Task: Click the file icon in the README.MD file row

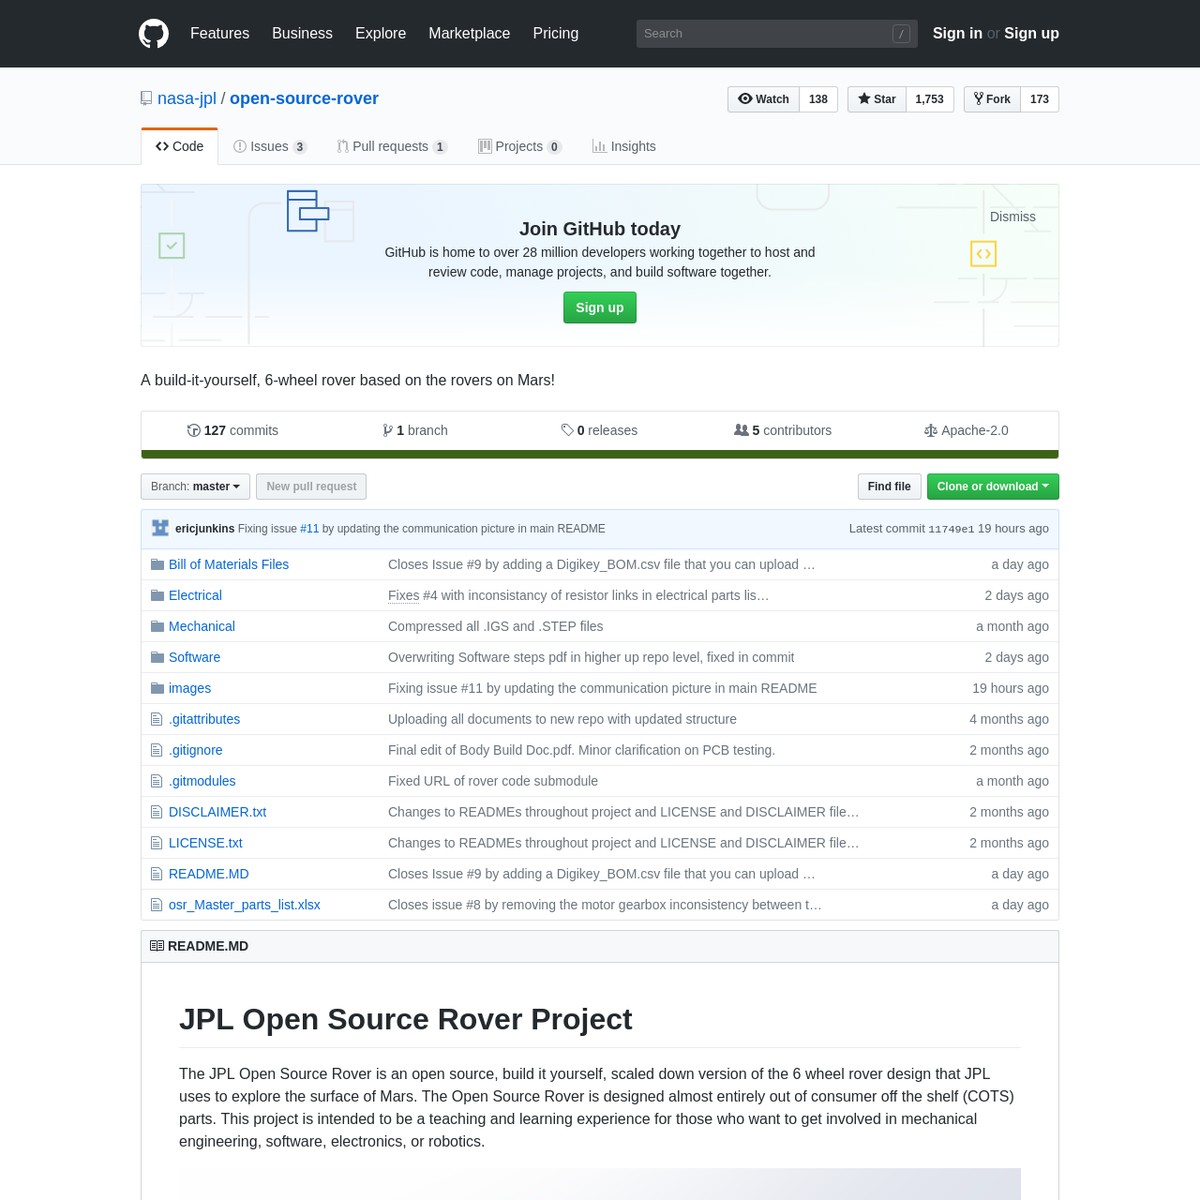Action: coord(156,874)
